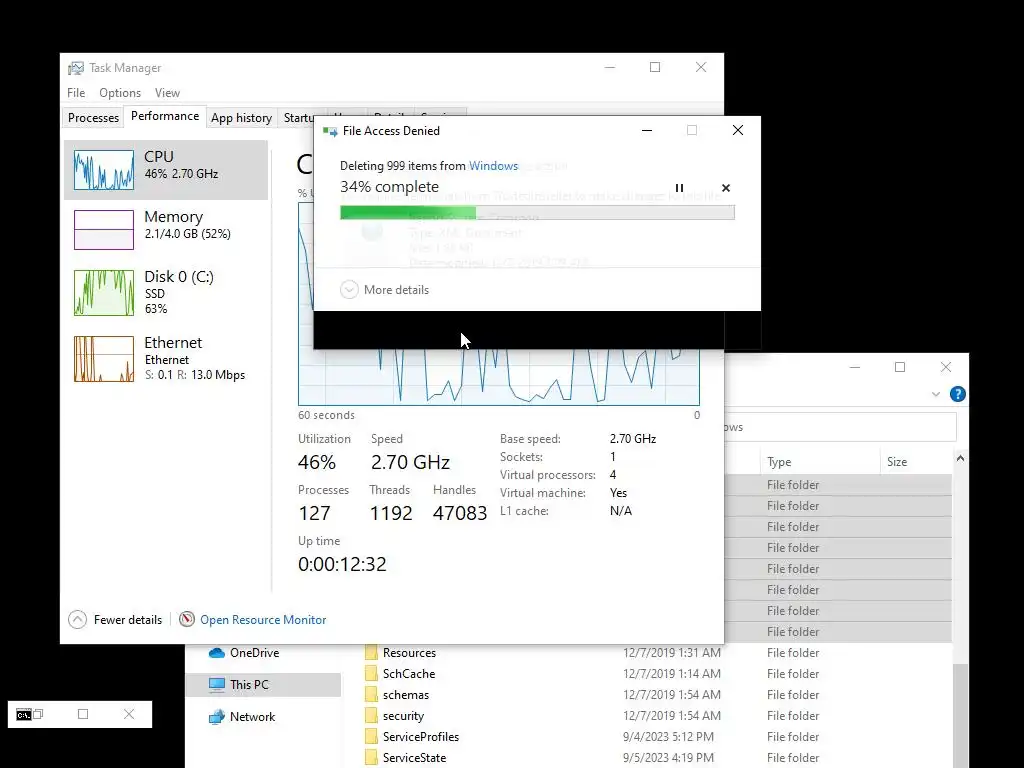The width and height of the screenshot is (1024, 768).
Task: Click the CPU utilization line graph
Action: pos(499,377)
